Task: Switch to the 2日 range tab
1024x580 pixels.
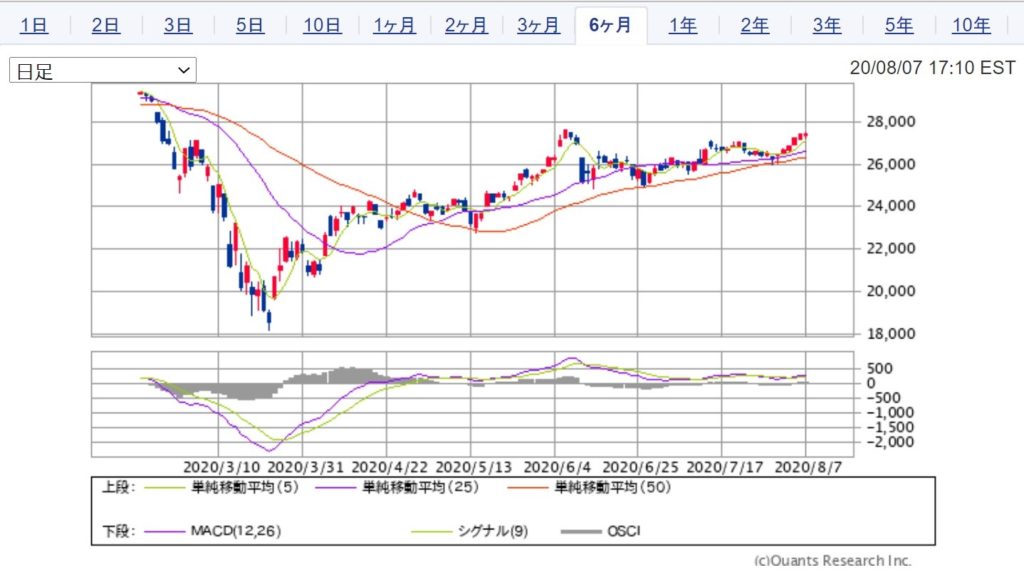Action: (105, 26)
